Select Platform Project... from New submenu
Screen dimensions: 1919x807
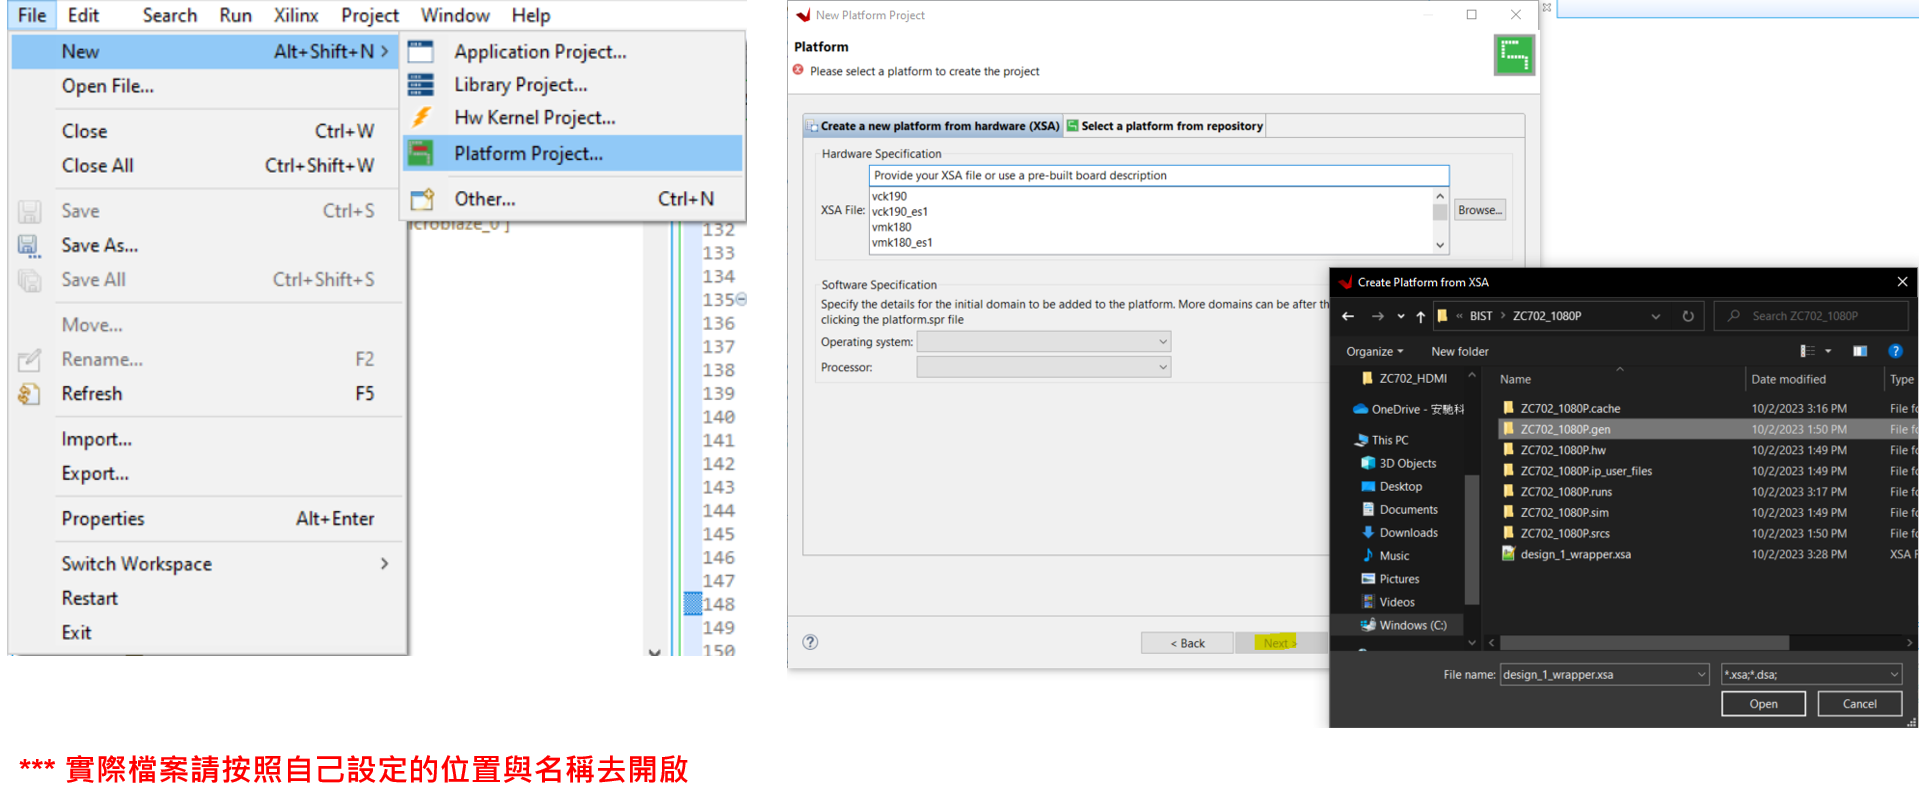click(572, 153)
